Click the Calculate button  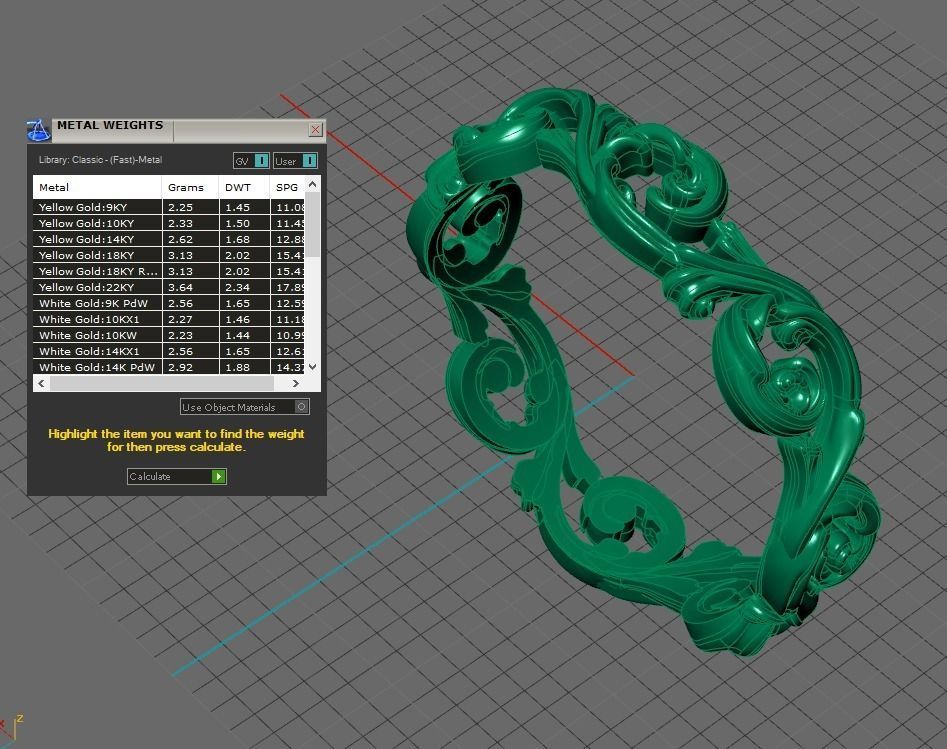click(x=176, y=477)
